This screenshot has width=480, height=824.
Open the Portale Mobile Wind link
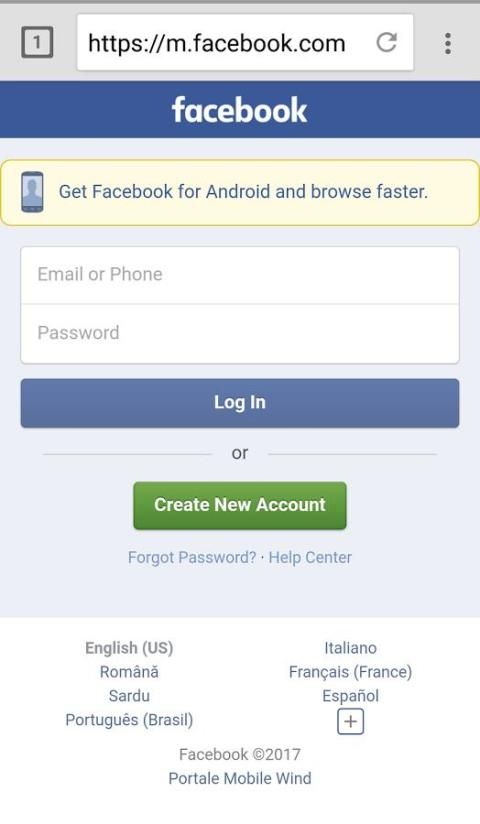coord(240,778)
